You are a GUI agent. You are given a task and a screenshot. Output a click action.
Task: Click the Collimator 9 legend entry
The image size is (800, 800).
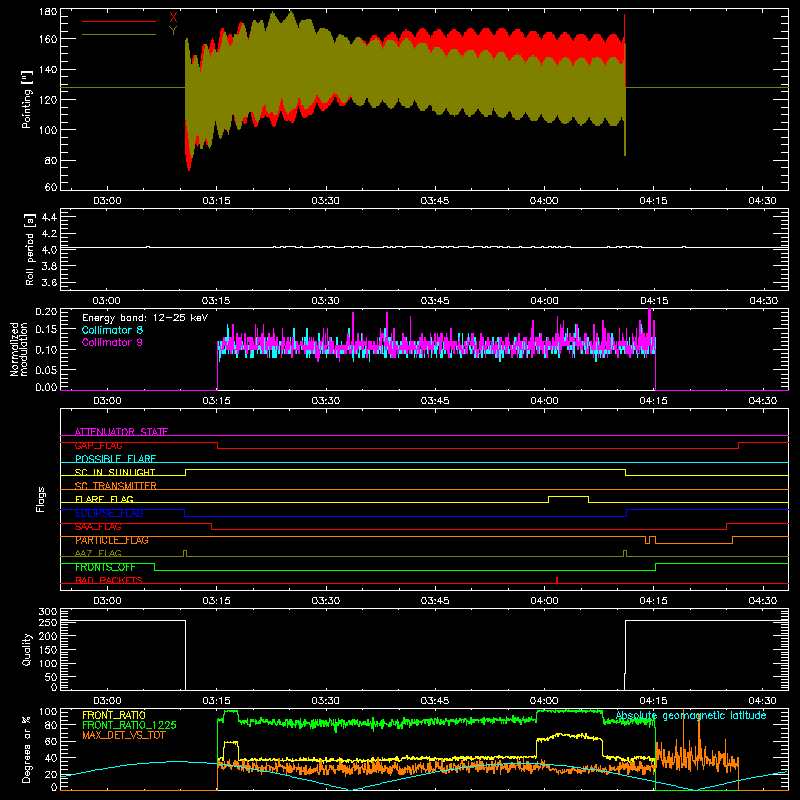[112, 342]
